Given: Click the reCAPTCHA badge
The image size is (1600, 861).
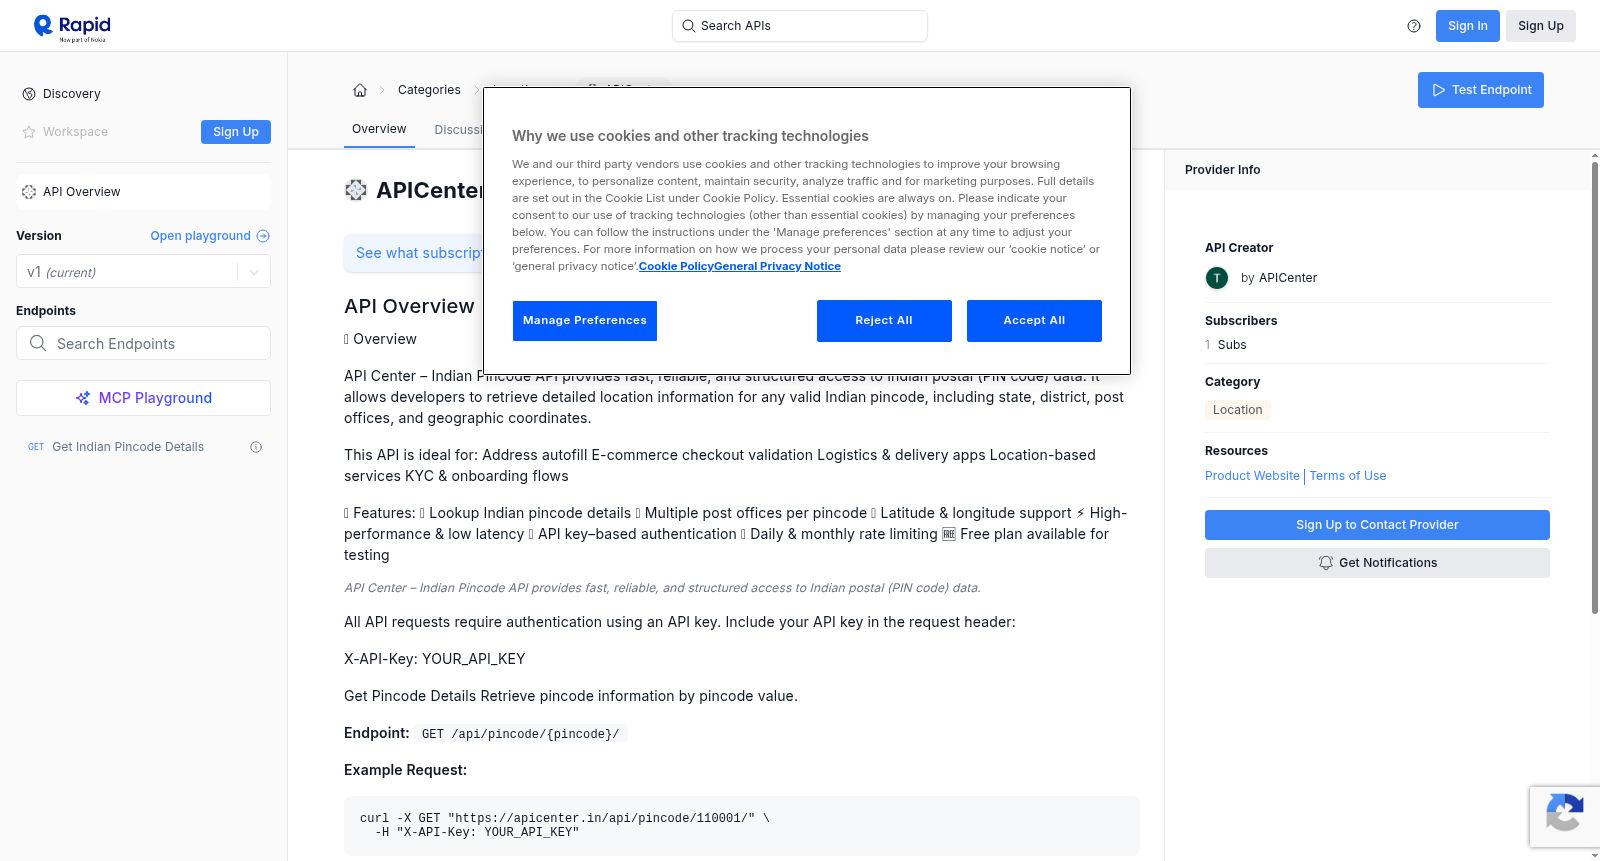Looking at the screenshot, I should point(1564,817).
